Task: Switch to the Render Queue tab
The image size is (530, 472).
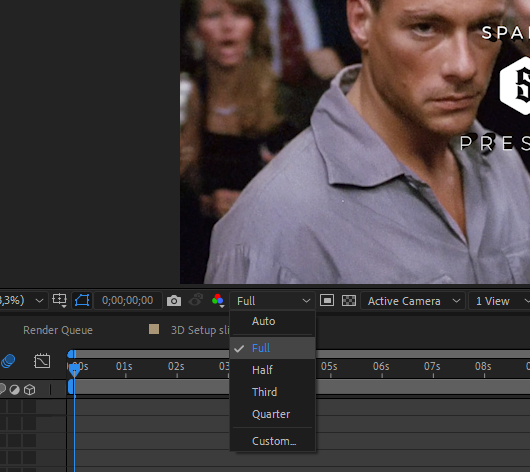Action: tap(58, 330)
